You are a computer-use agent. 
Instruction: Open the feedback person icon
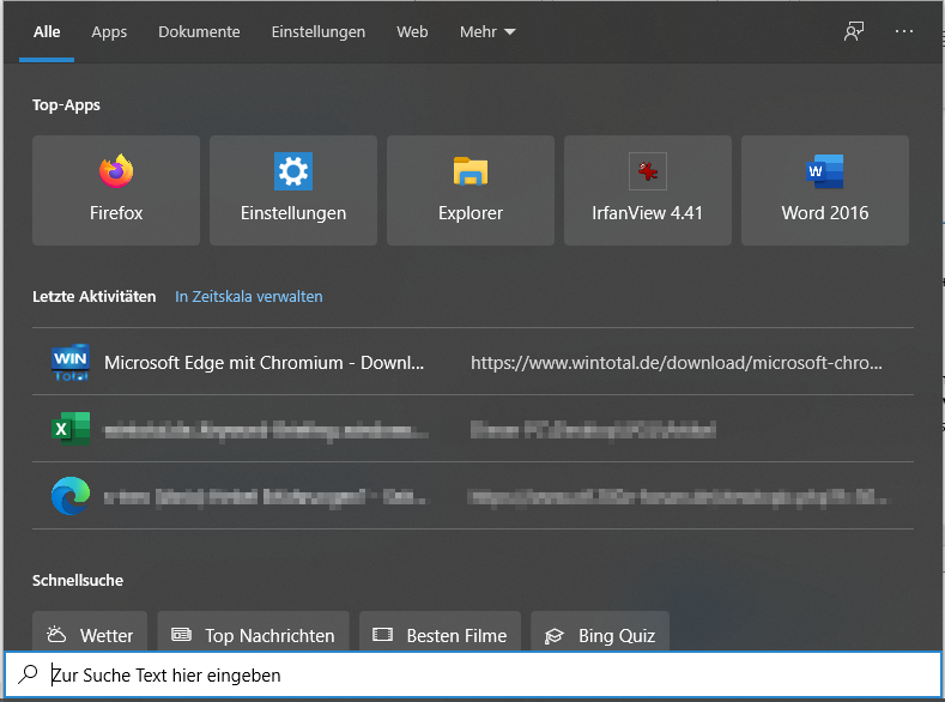[x=853, y=31]
